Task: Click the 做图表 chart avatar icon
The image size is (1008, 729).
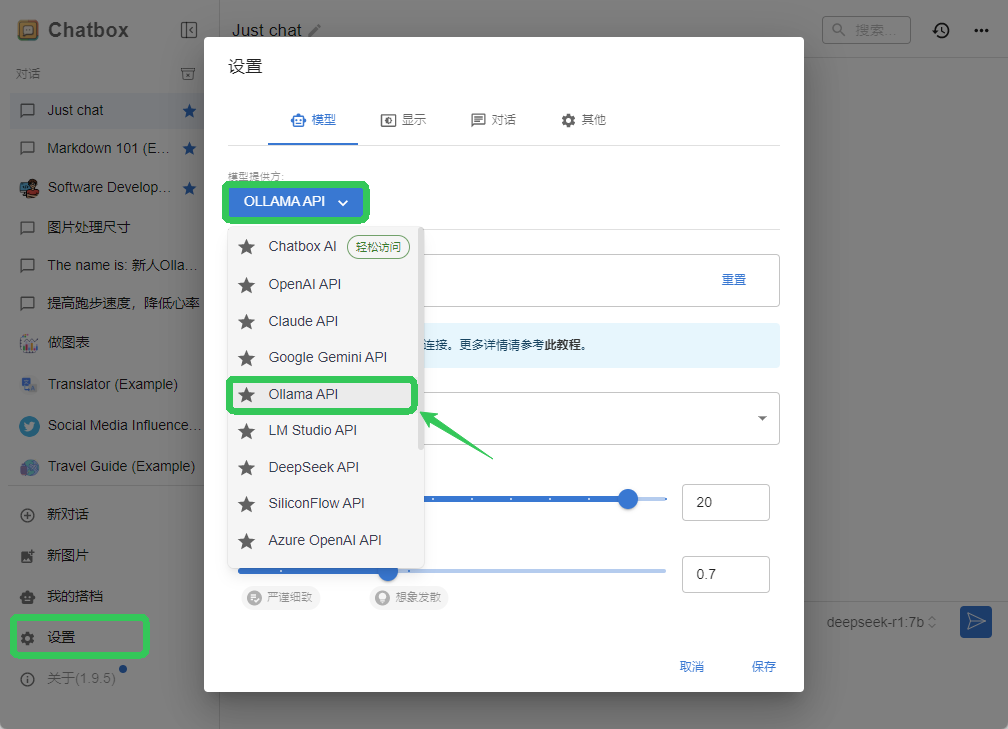Action: click(29, 343)
